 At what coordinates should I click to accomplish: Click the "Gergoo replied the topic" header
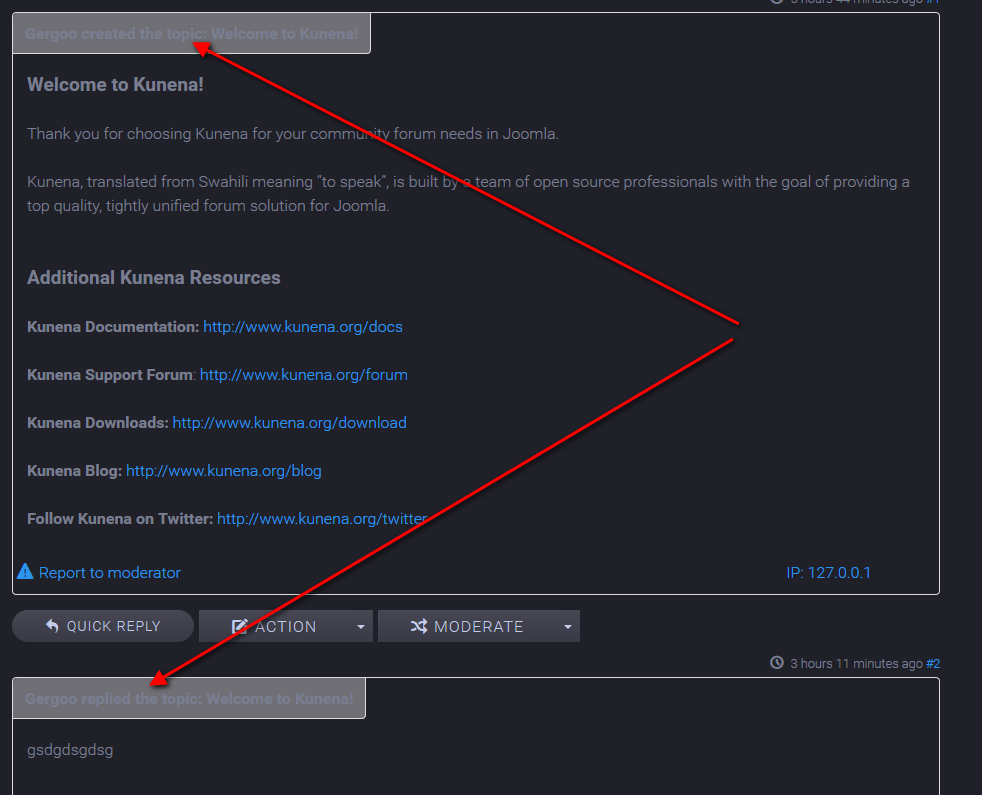point(189,699)
